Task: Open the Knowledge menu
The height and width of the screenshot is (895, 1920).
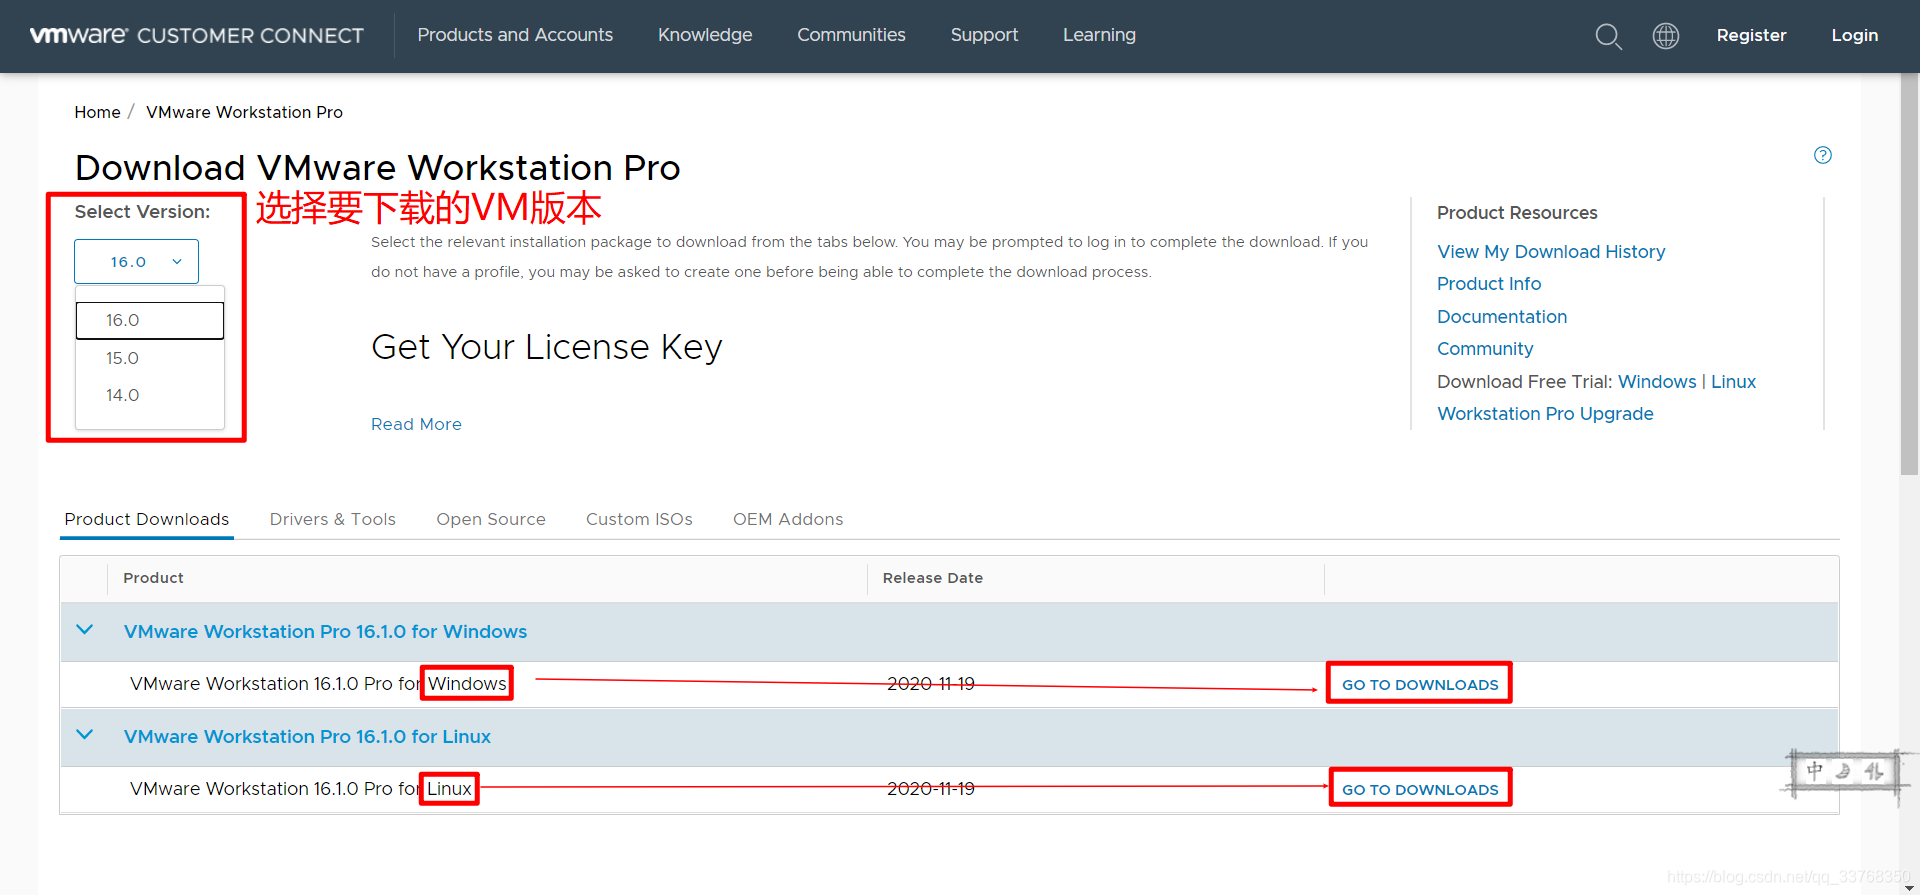Action: tap(705, 35)
